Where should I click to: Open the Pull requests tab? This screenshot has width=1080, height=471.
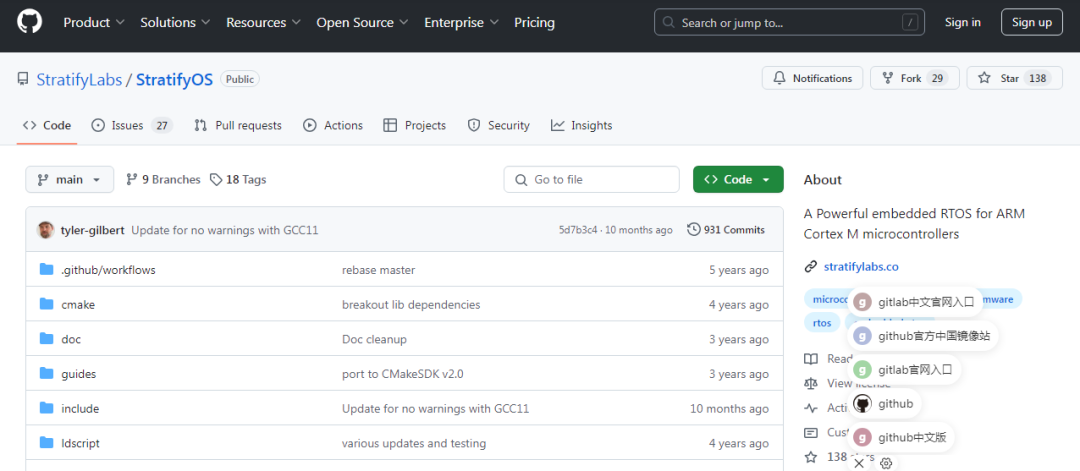coord(238,126)
